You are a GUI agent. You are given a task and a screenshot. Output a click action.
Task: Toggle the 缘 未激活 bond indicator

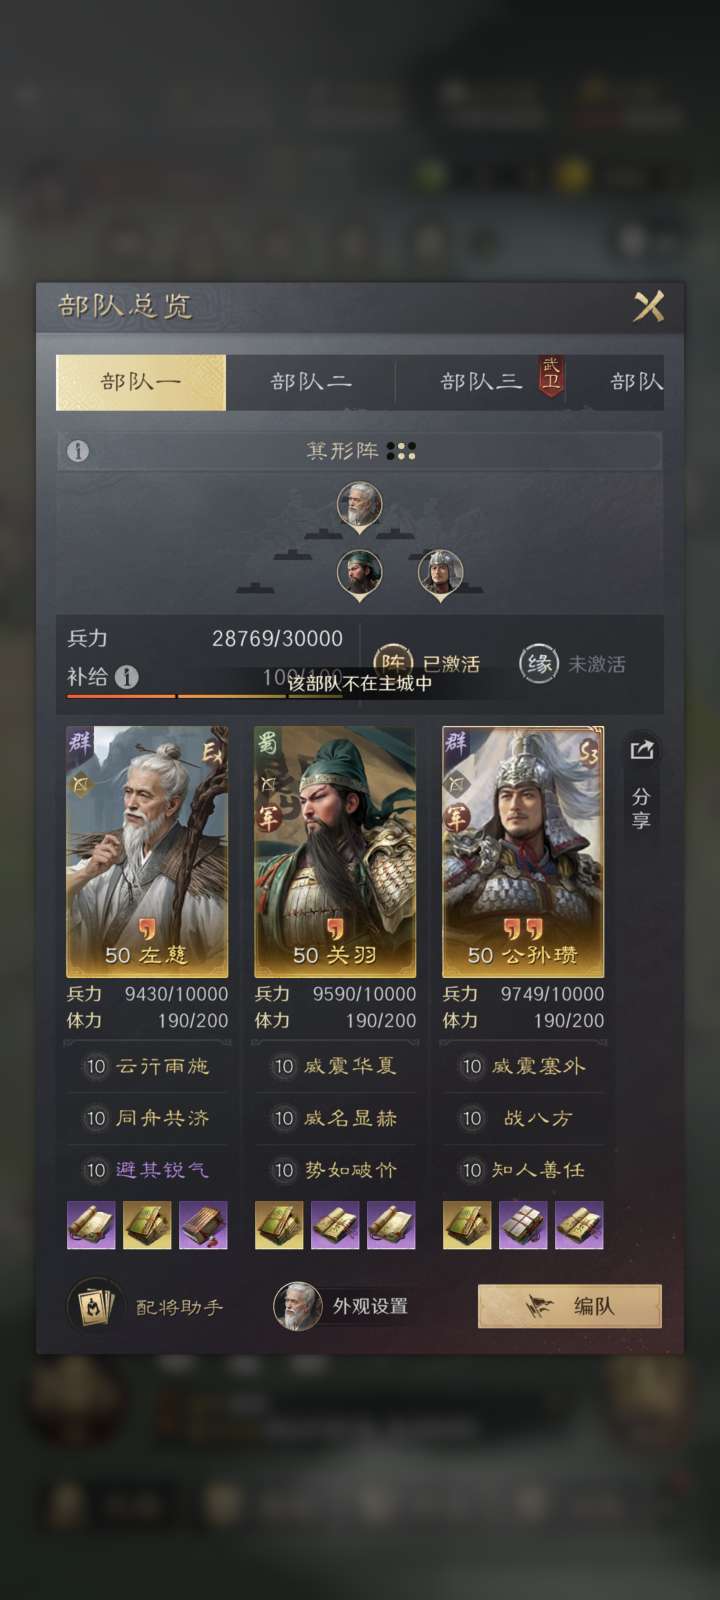[573, 664]
